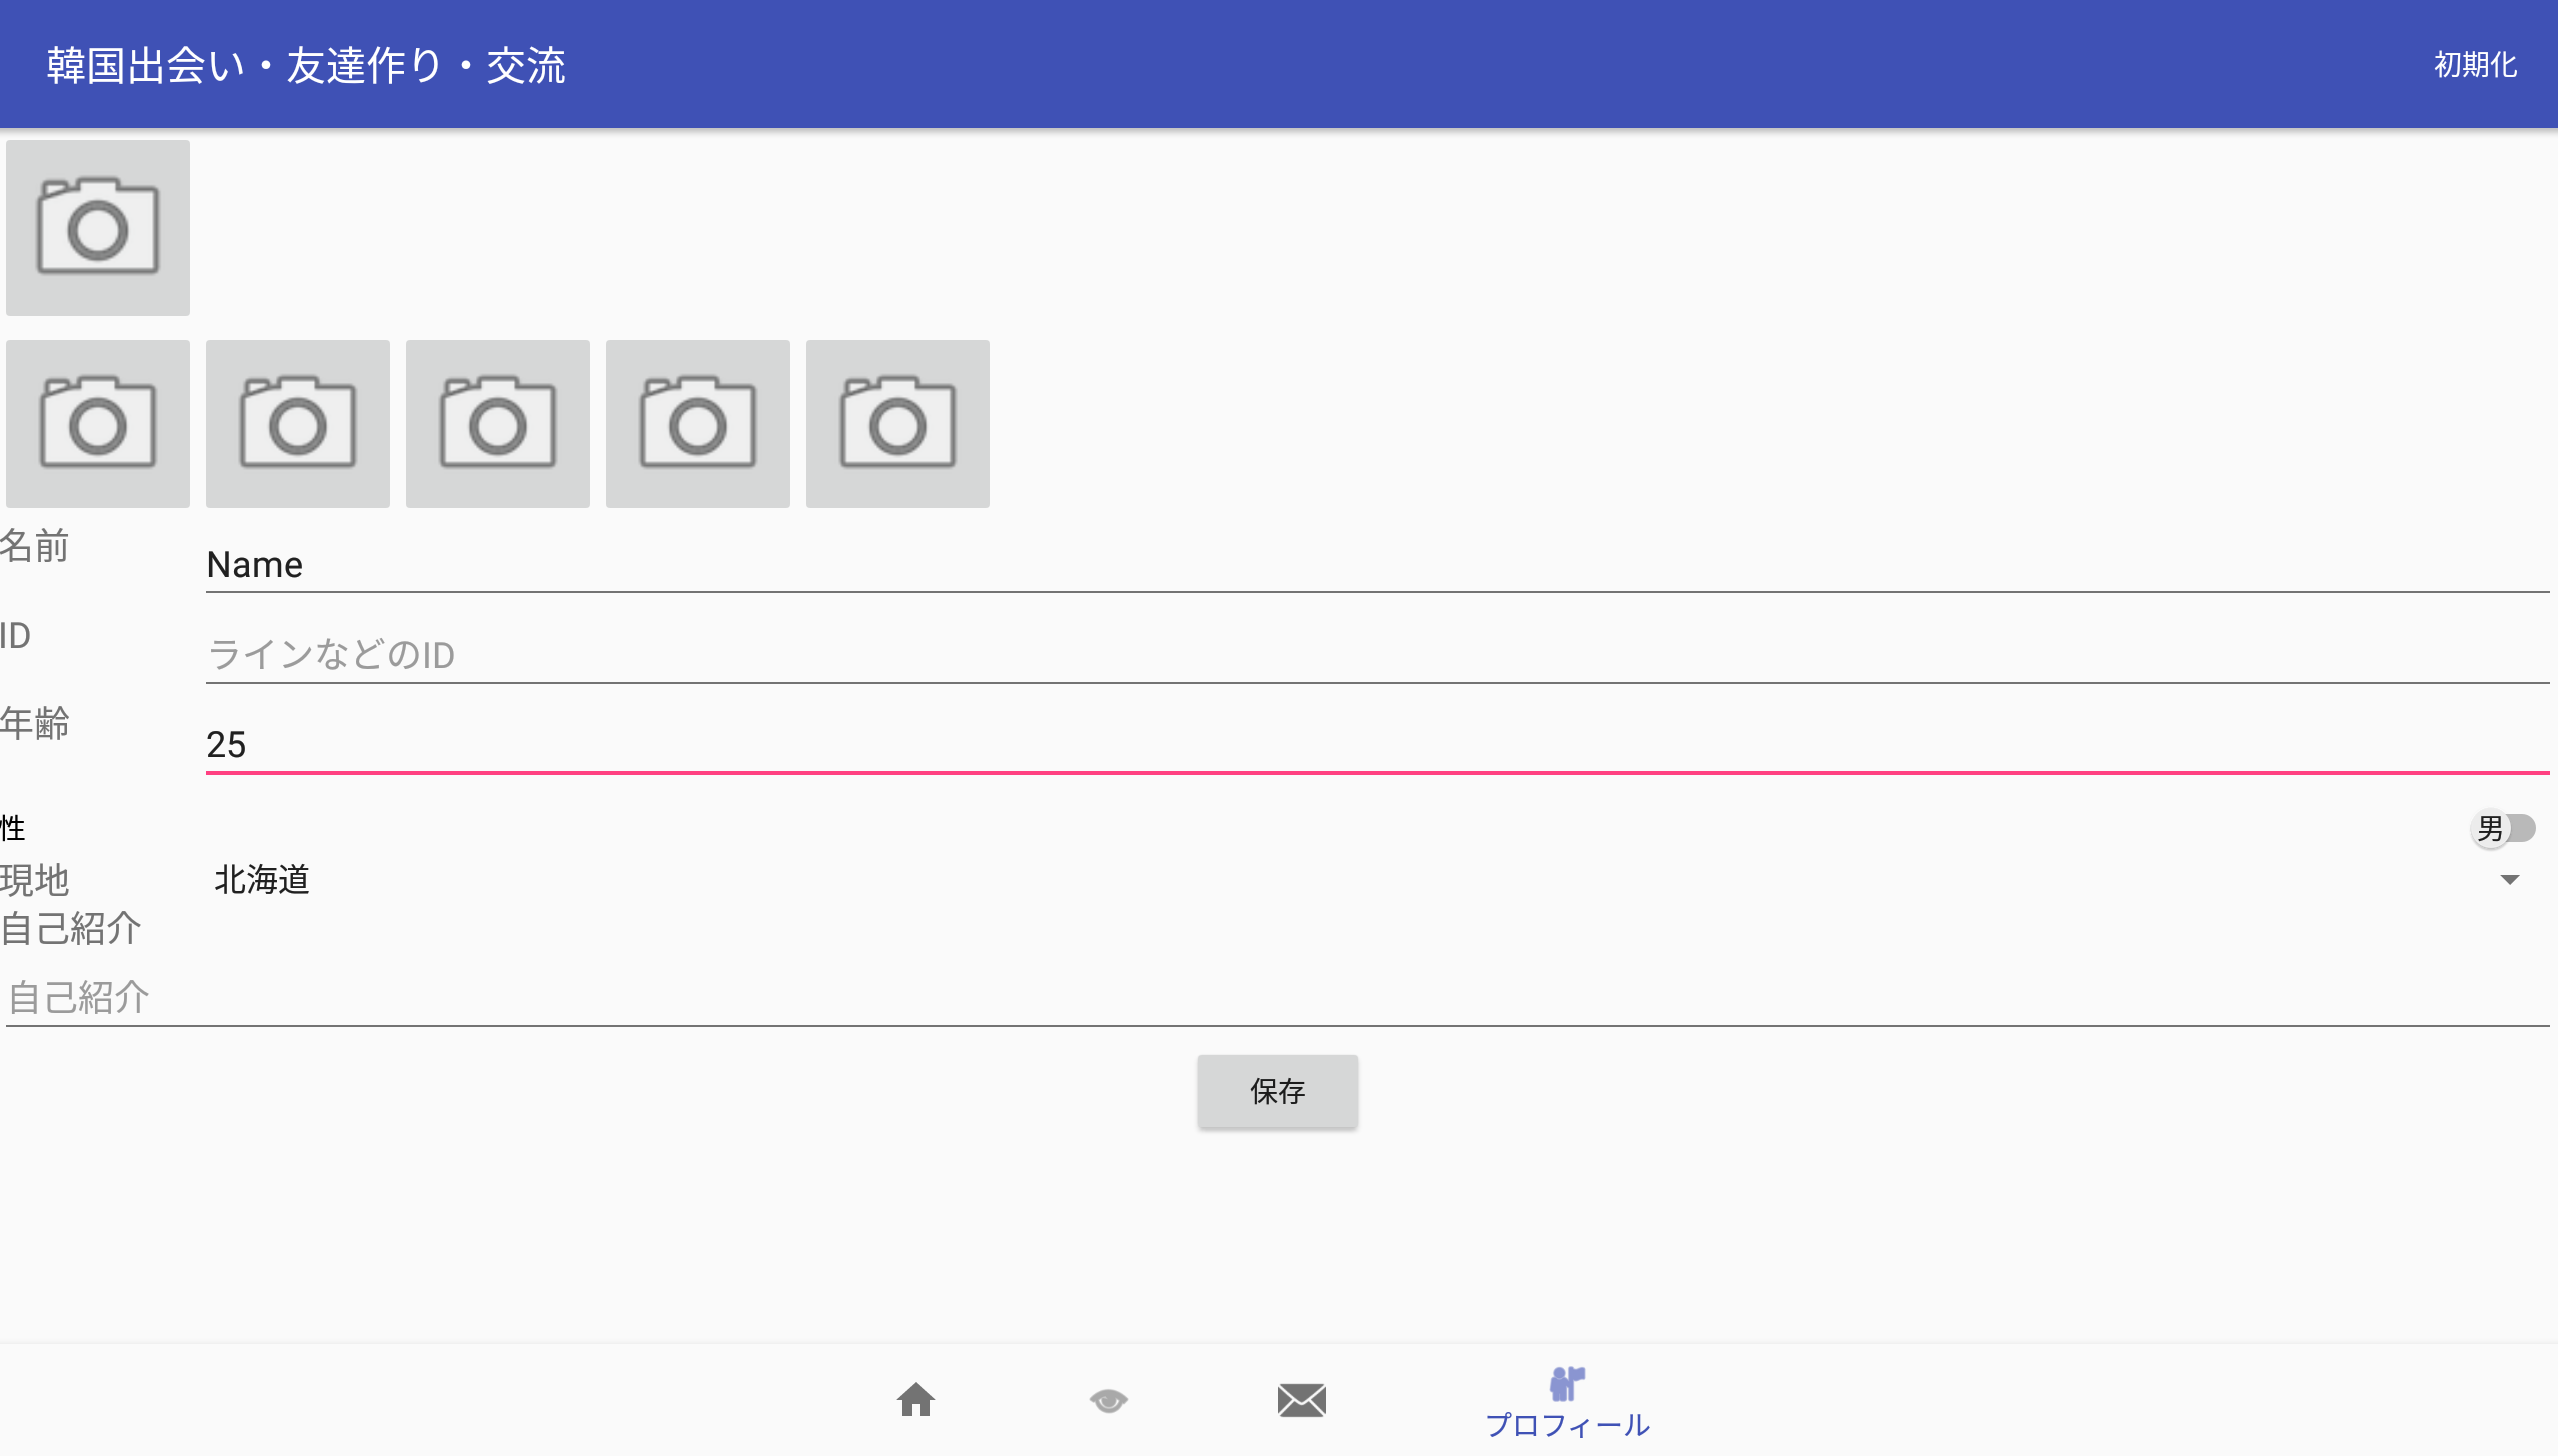Click the app title 韓国出会い・友達作り・交流
This screenshot has height=1456, width=2558.
pyautogui.click(x=306, y=66)
